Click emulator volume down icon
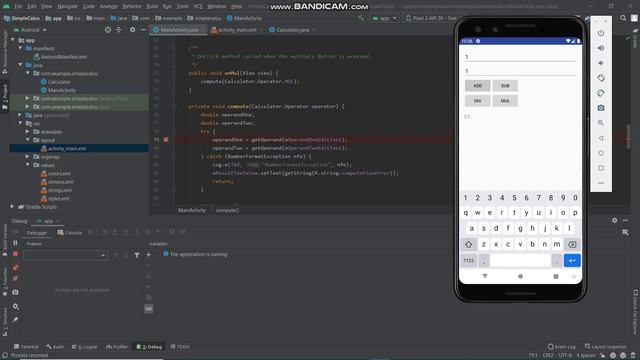 (601, 63)
